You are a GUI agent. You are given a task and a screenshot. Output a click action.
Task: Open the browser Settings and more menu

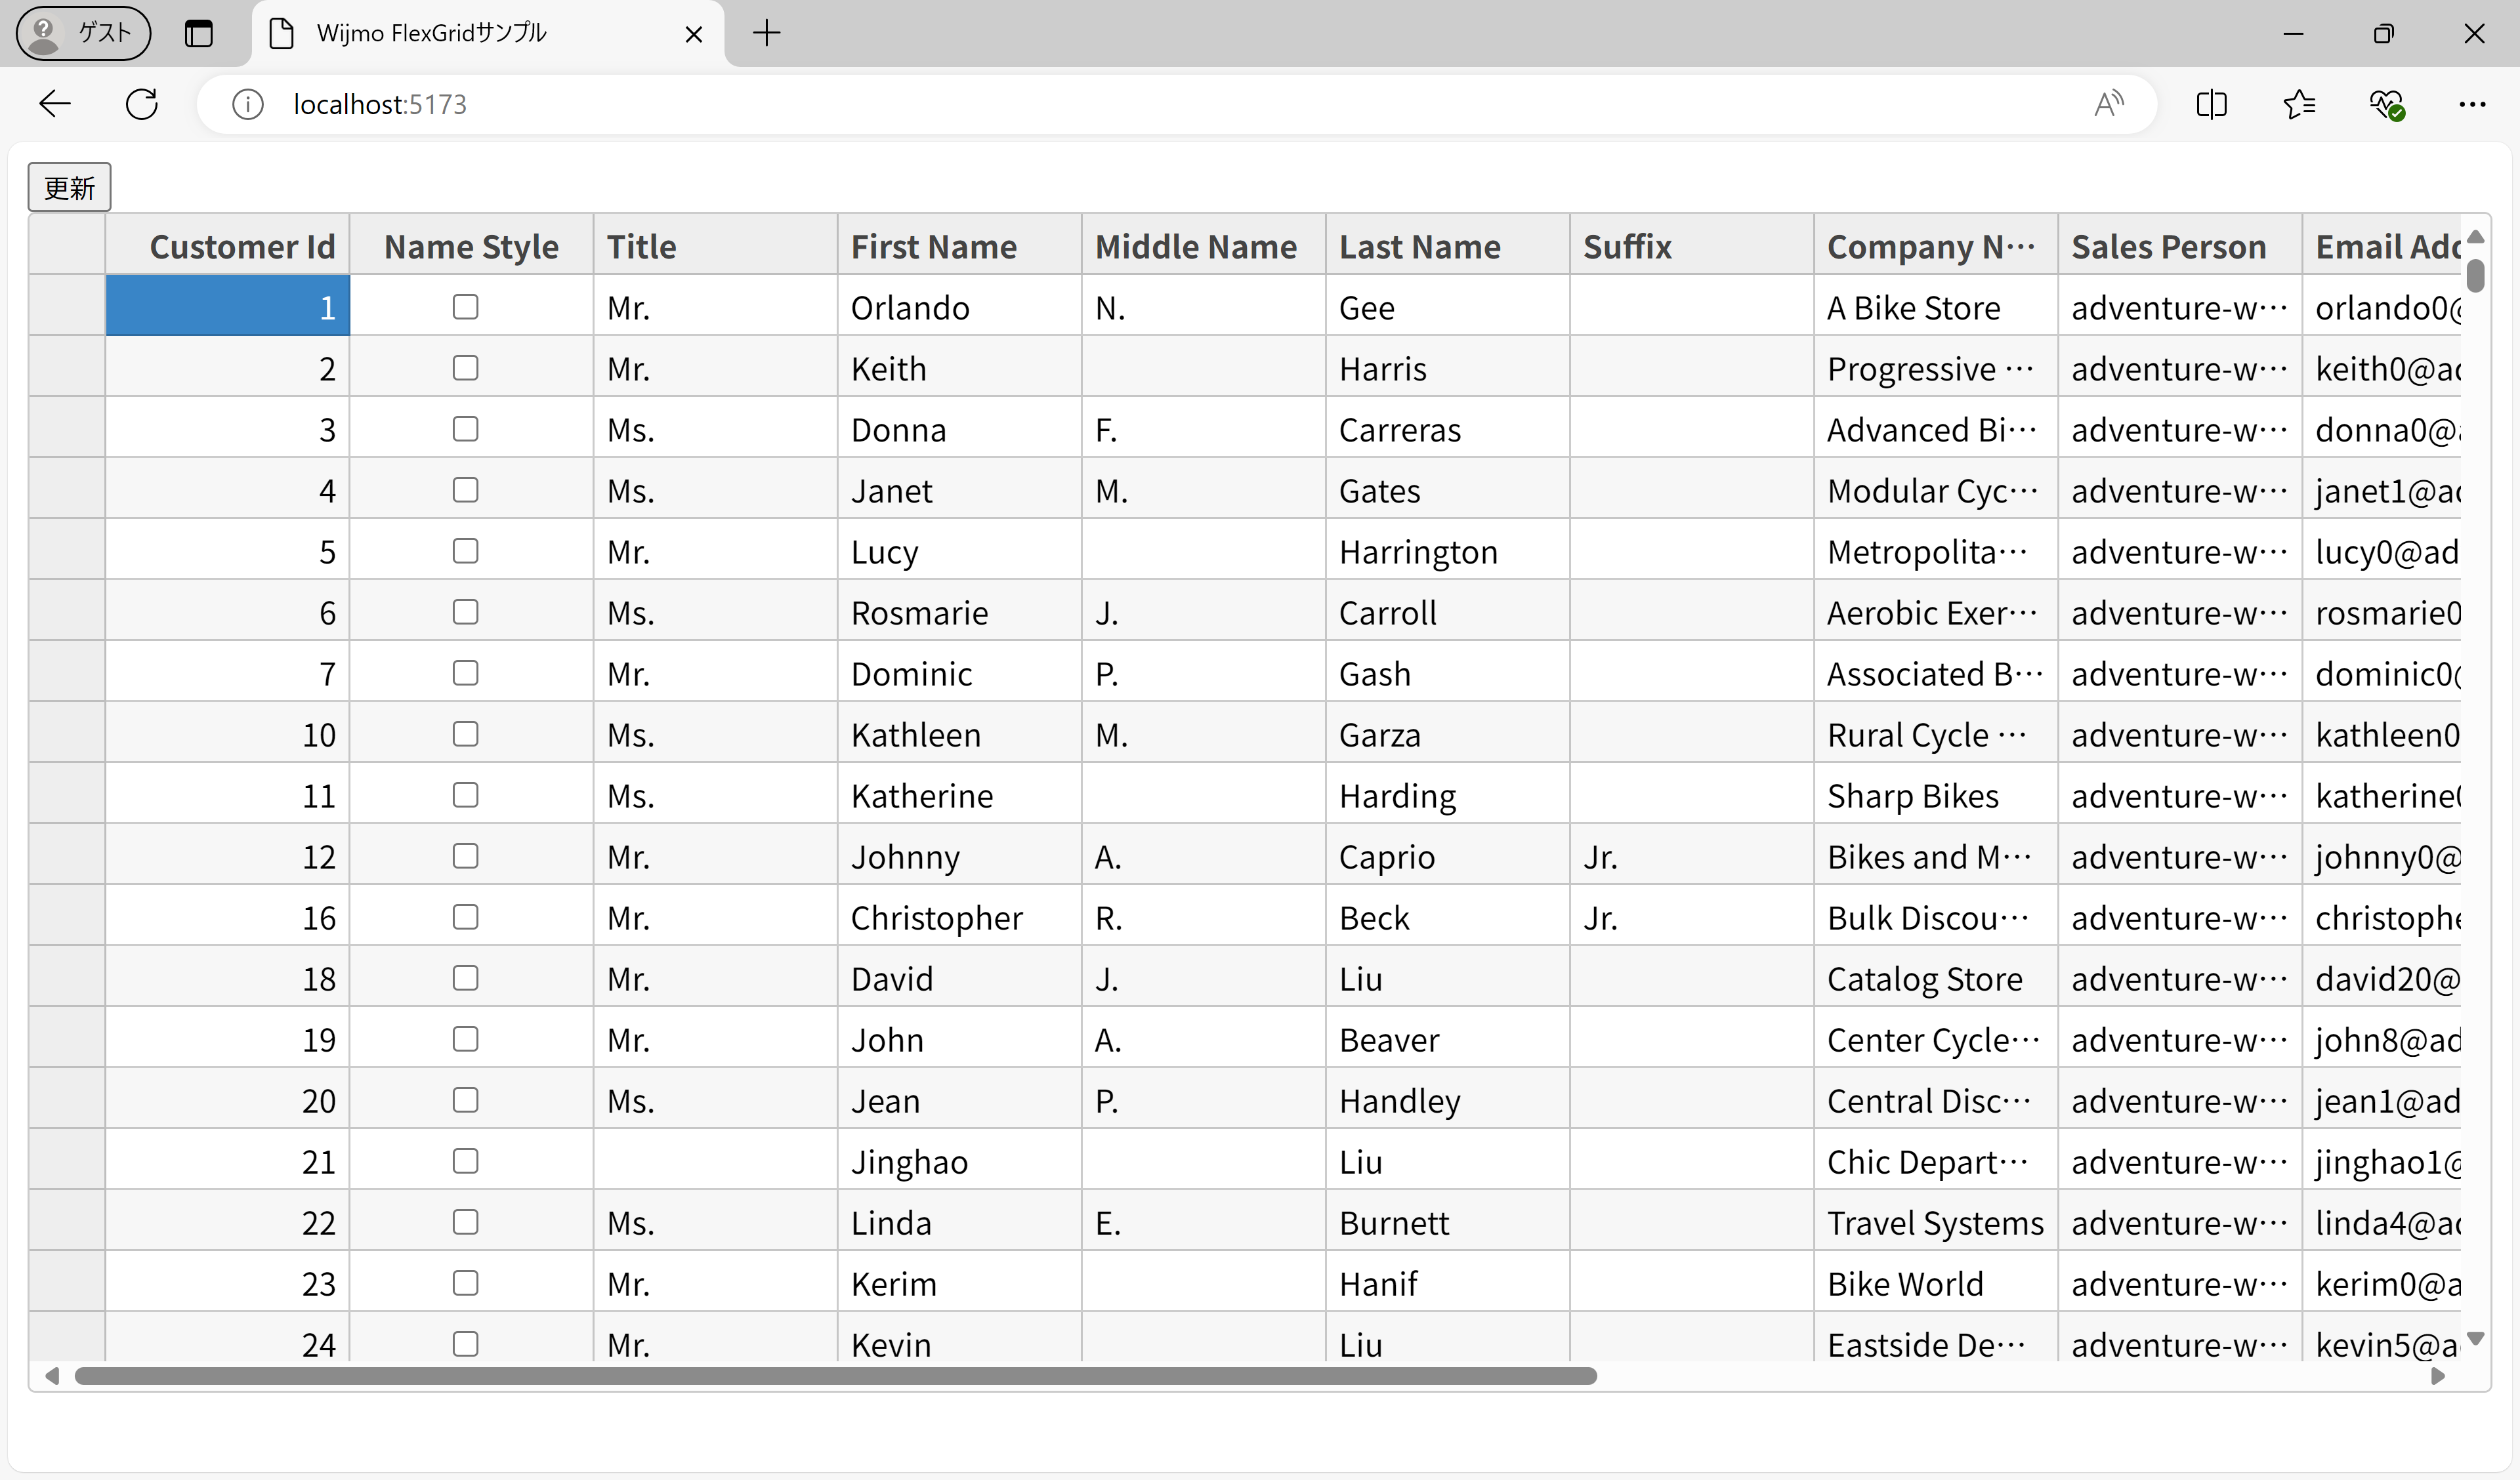(2472, 104)
